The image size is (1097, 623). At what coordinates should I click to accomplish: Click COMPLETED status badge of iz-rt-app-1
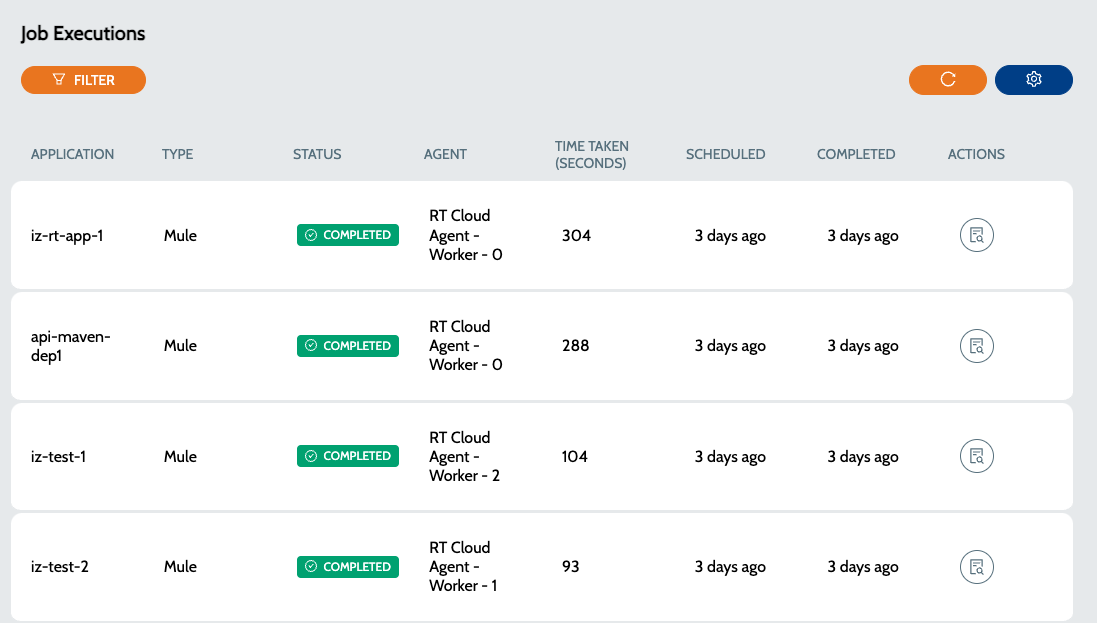pyautogui.click(x=348, y=235)
